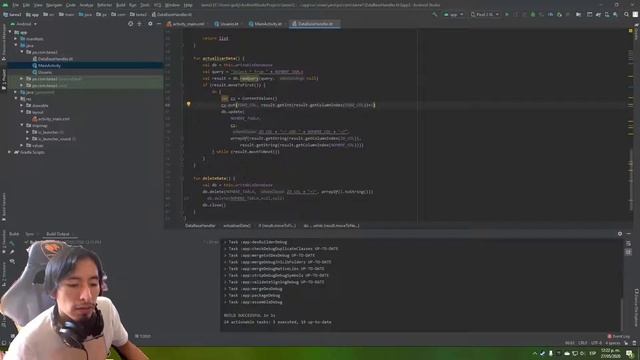The image size is (640, 360).
Task: Open the Navigate menu
Action: [54, 5]
